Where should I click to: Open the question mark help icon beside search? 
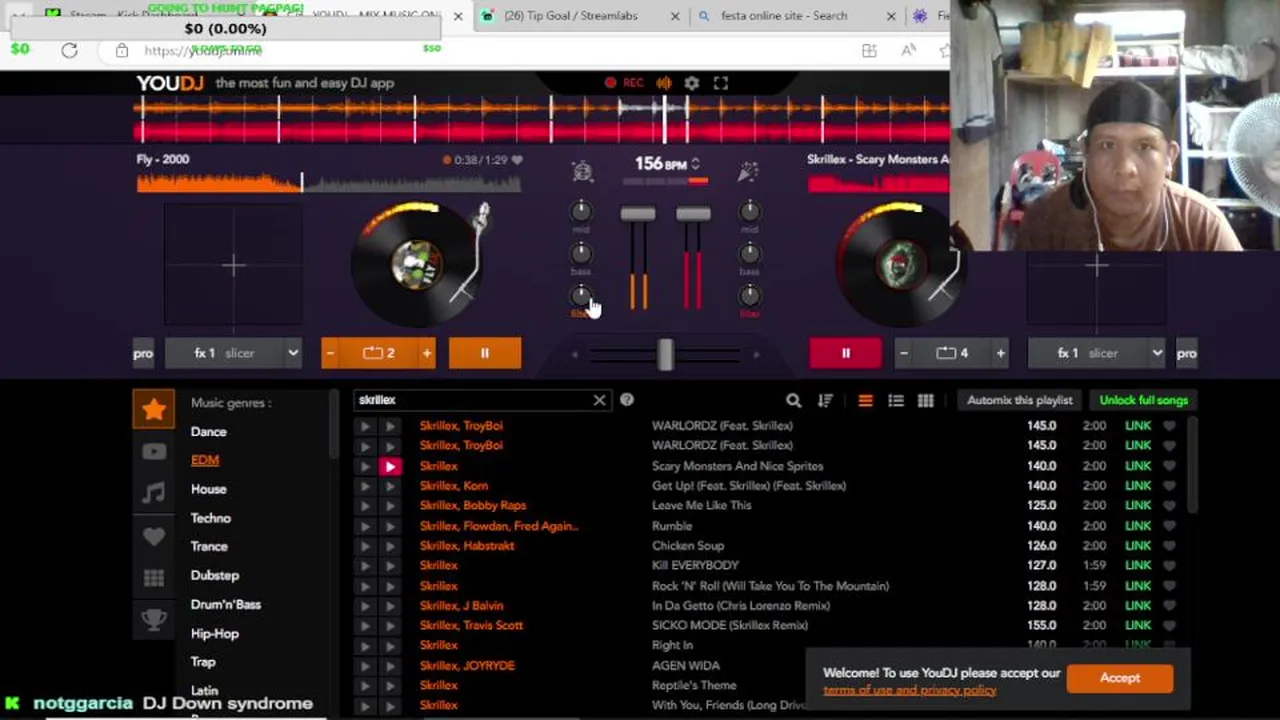[x=627, y=400]
